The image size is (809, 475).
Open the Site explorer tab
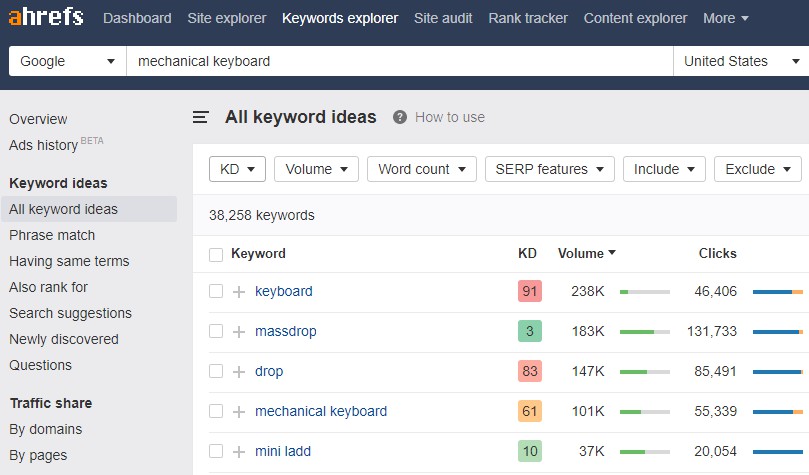[226, 18]
